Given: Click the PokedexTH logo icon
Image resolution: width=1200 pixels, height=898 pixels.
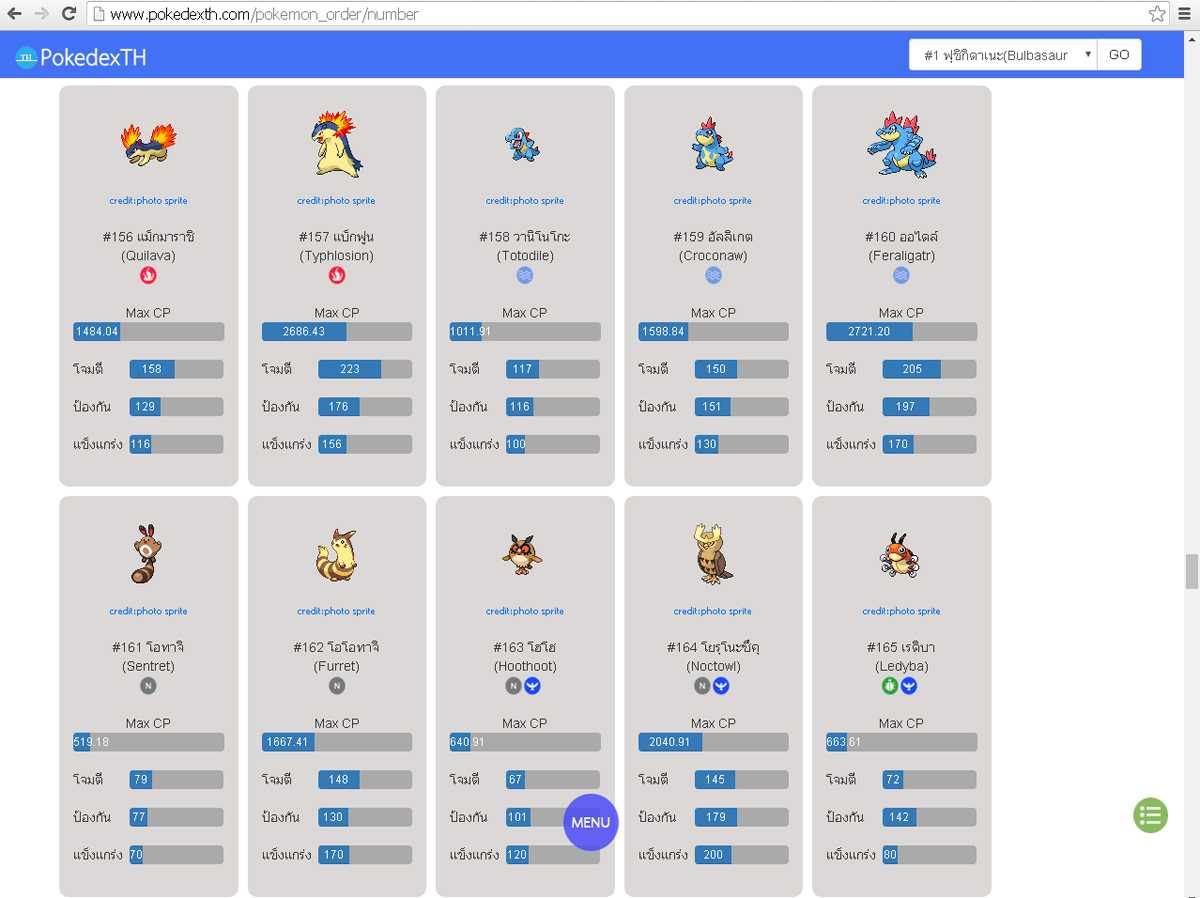Looking at the screenshot, I should coord(26,58).
